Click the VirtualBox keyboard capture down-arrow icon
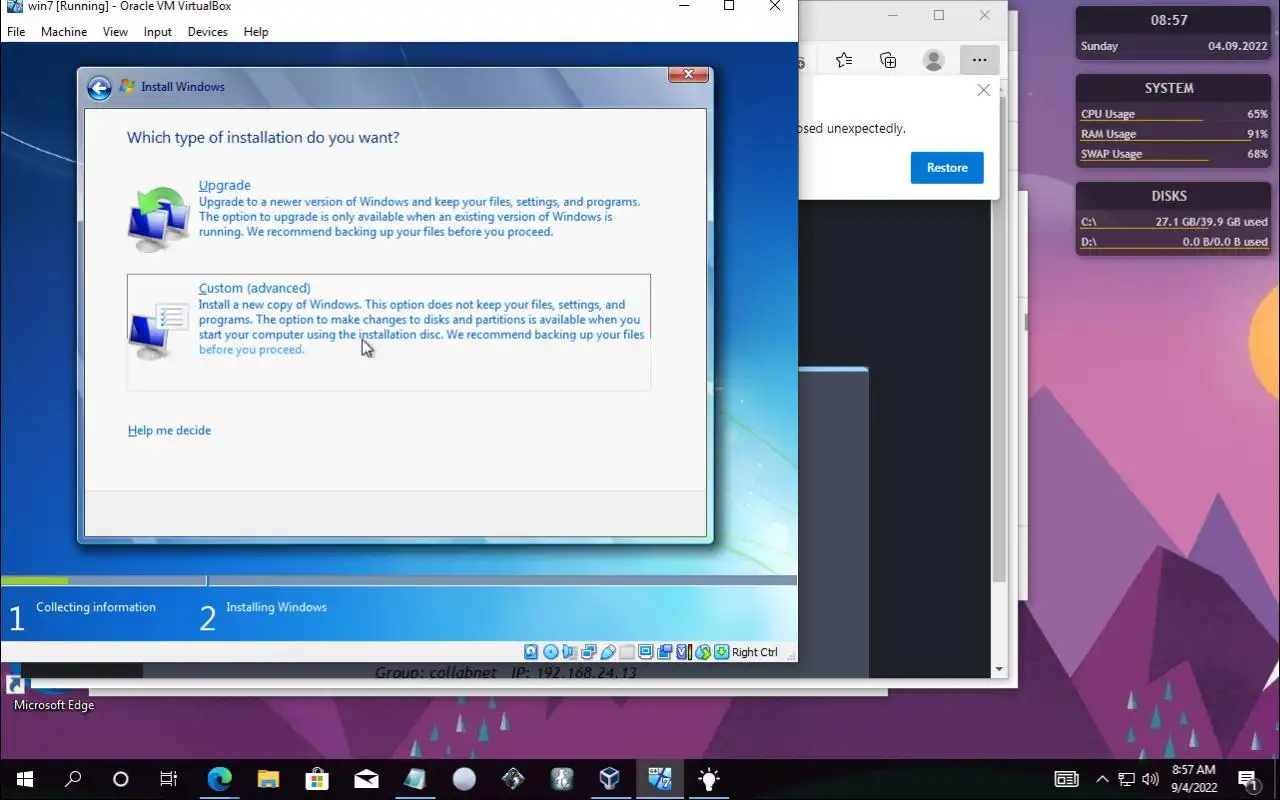 point(721,652)
